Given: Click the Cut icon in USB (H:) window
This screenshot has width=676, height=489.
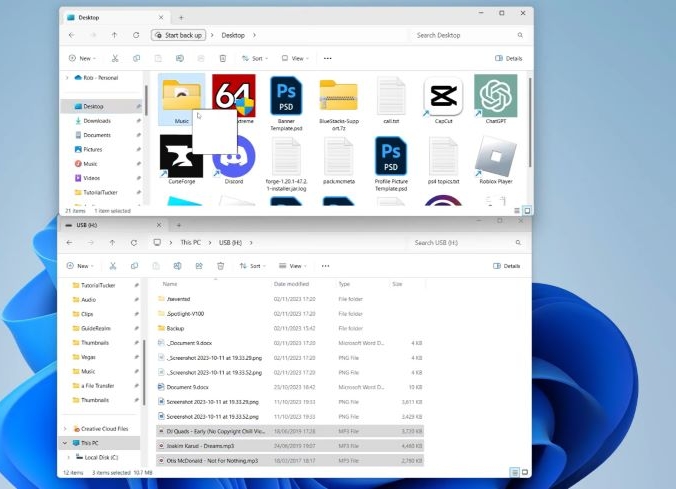Looking at the screenshot, I should tap(113, 266).
